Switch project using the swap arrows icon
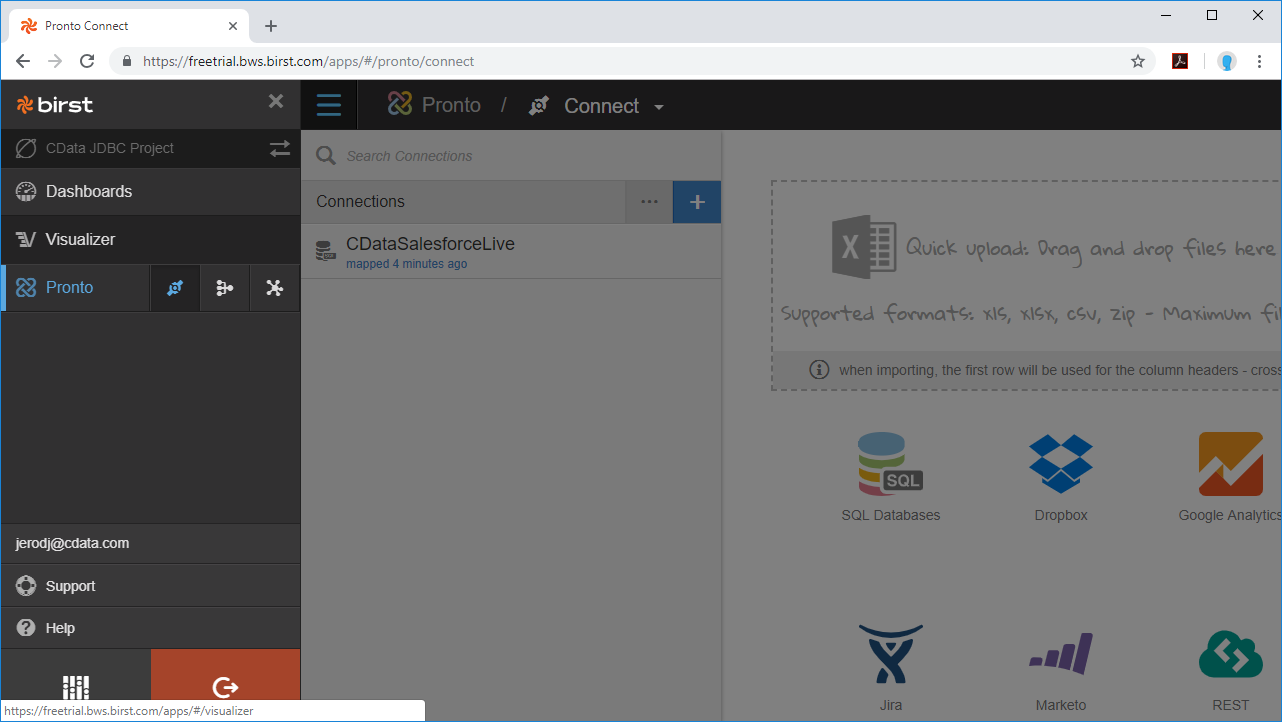This screenshot has height=722, width=1282. [x=279, y=148]
